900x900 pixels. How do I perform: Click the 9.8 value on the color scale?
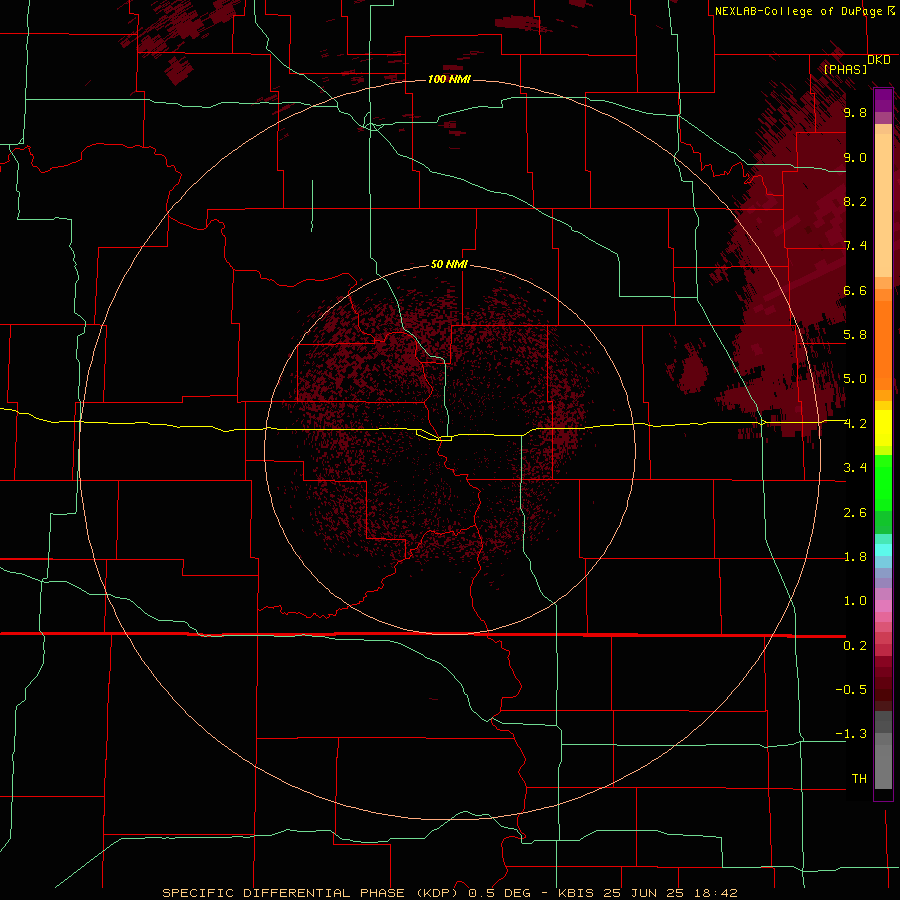pyautogui.click(x=855, y=112)
